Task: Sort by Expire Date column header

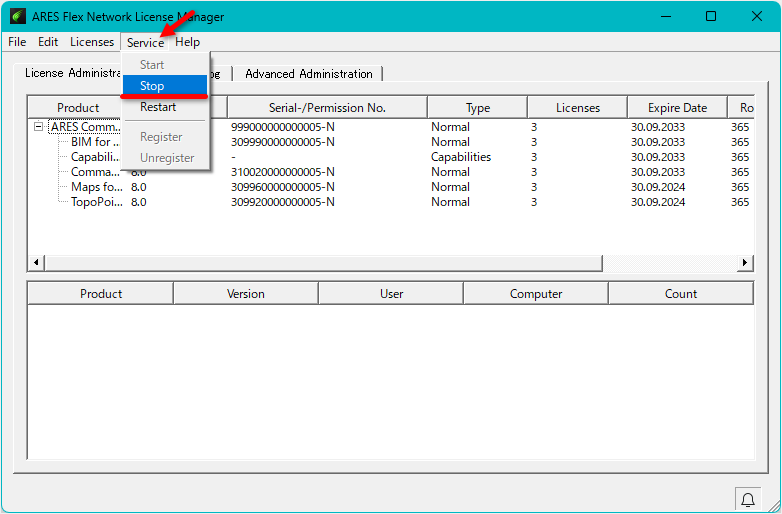Action: pyautogui.click(x=677, y=108)
